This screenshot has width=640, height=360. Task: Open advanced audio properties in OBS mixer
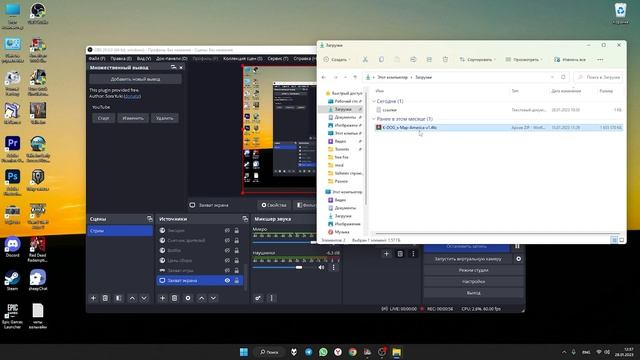pyautogui.click(x=258, y=298)
